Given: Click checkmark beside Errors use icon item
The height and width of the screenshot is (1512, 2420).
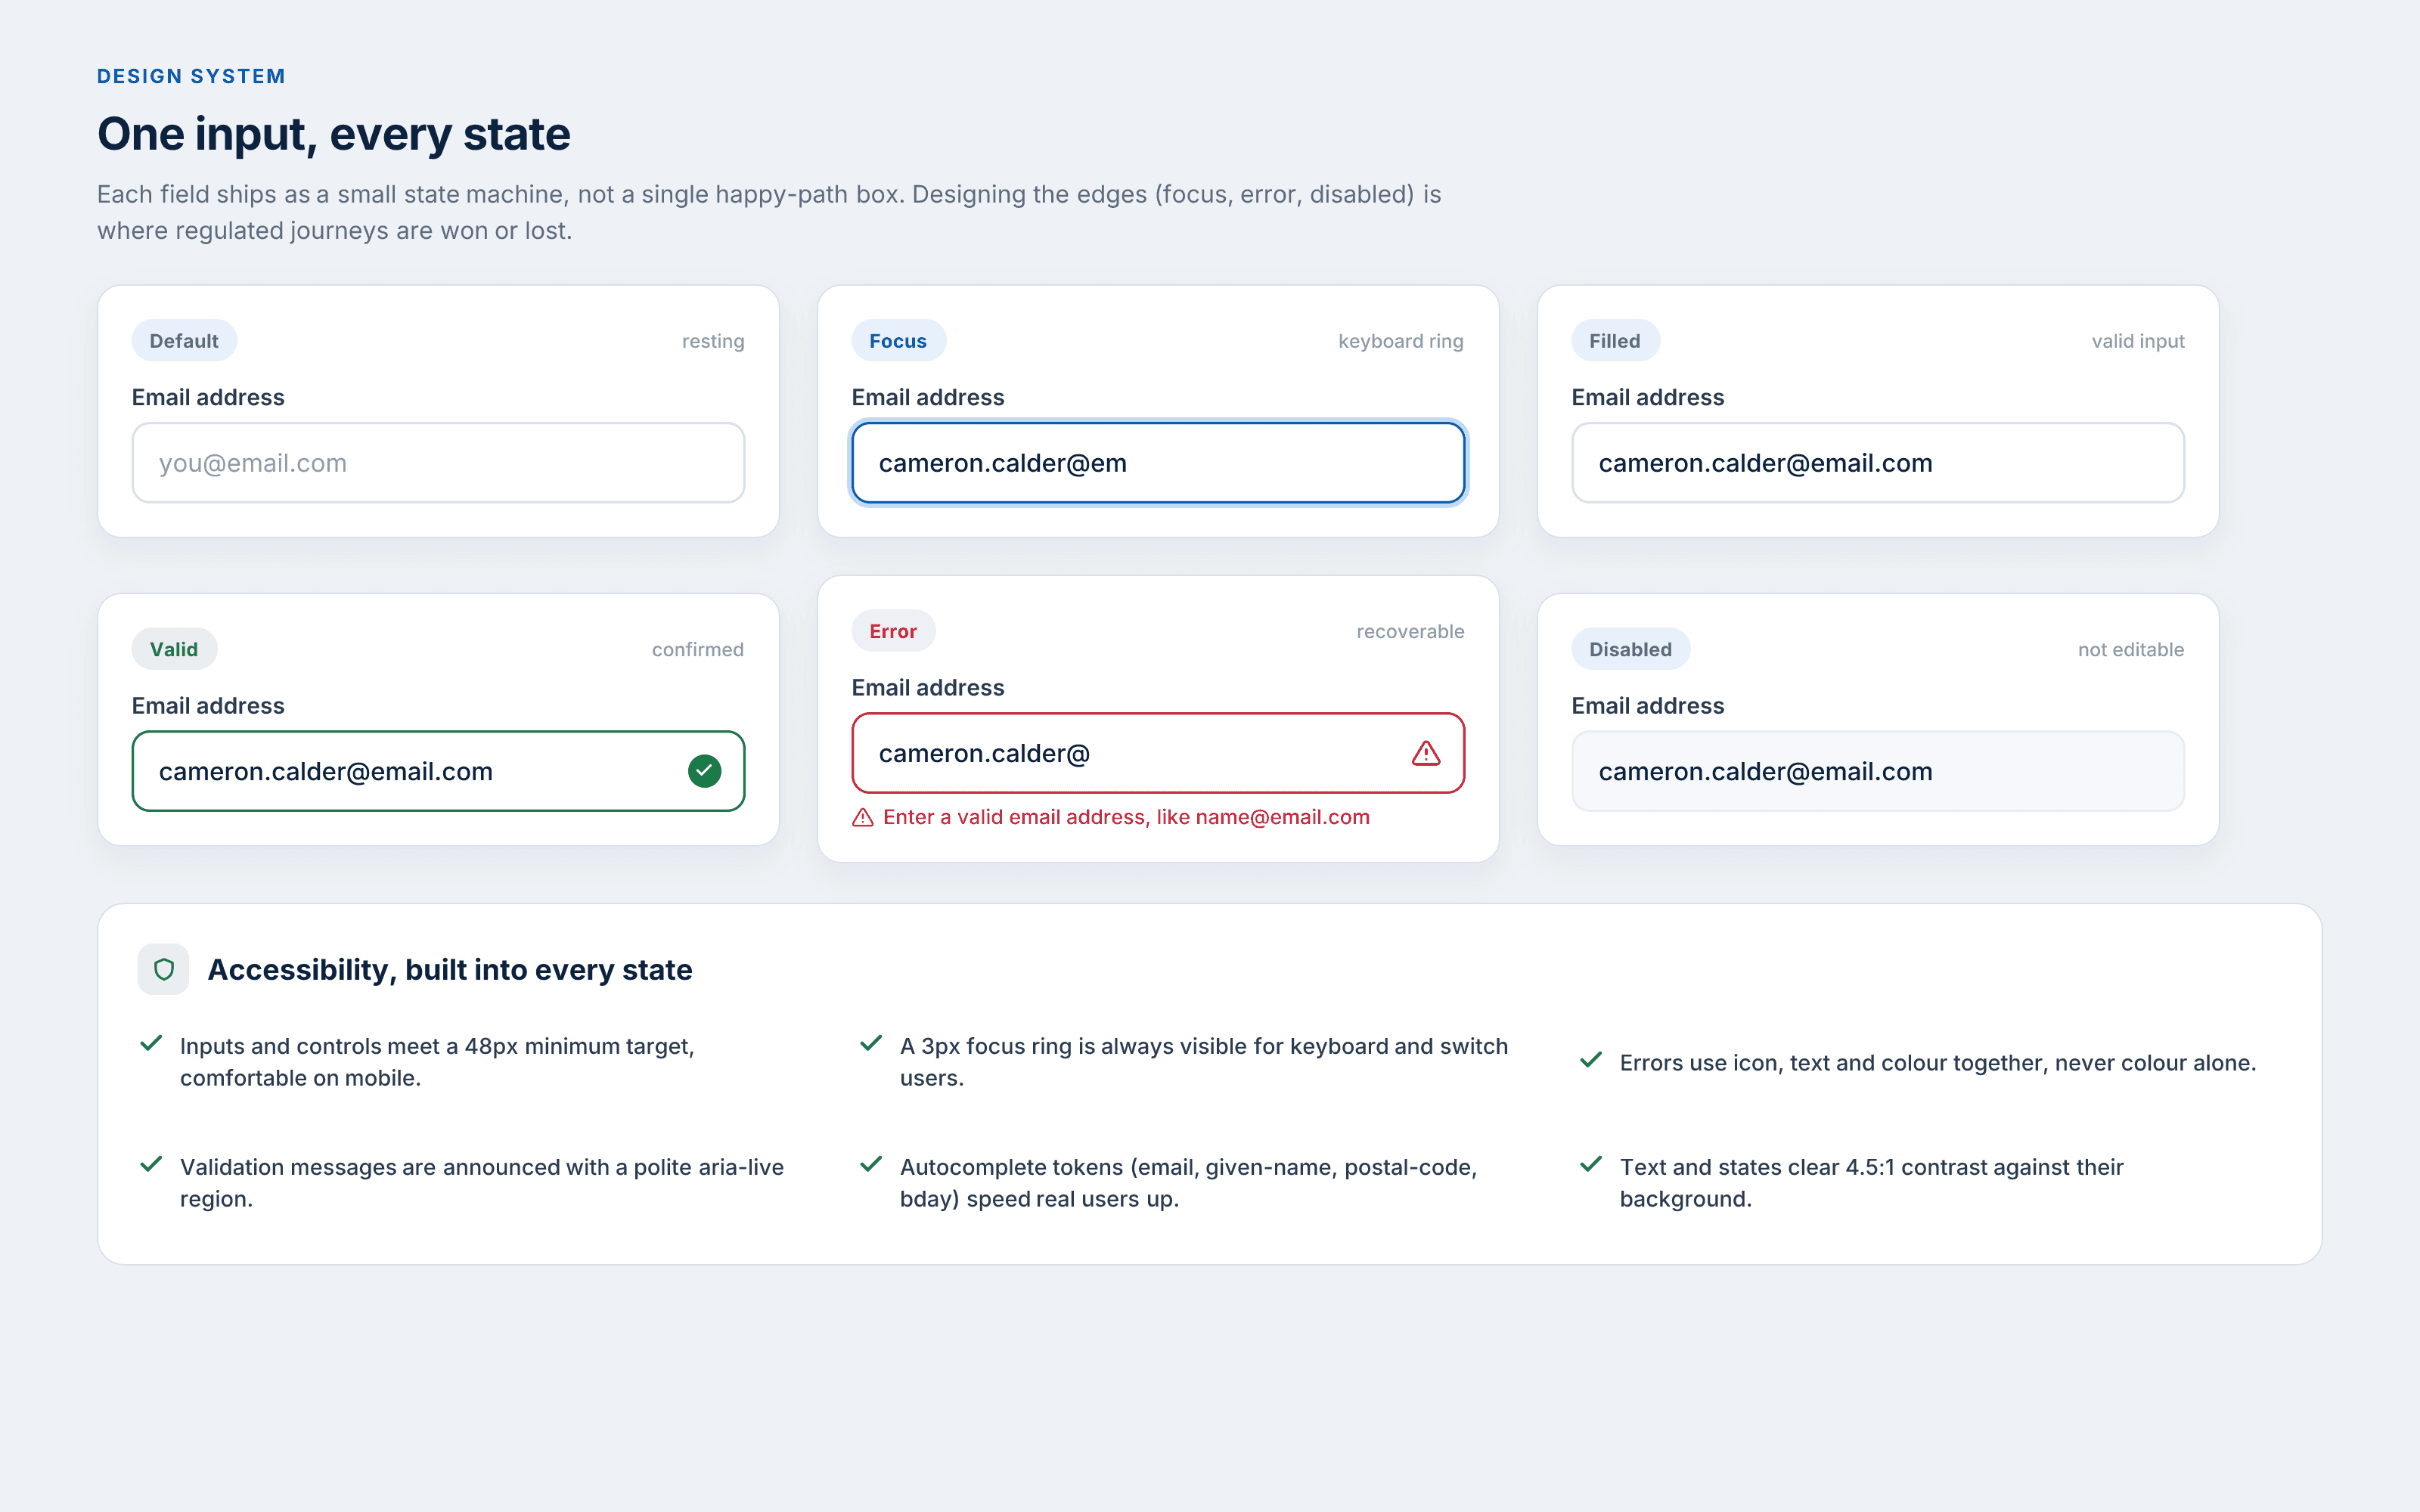Looking at the screenshot, I should 1591,1060.
